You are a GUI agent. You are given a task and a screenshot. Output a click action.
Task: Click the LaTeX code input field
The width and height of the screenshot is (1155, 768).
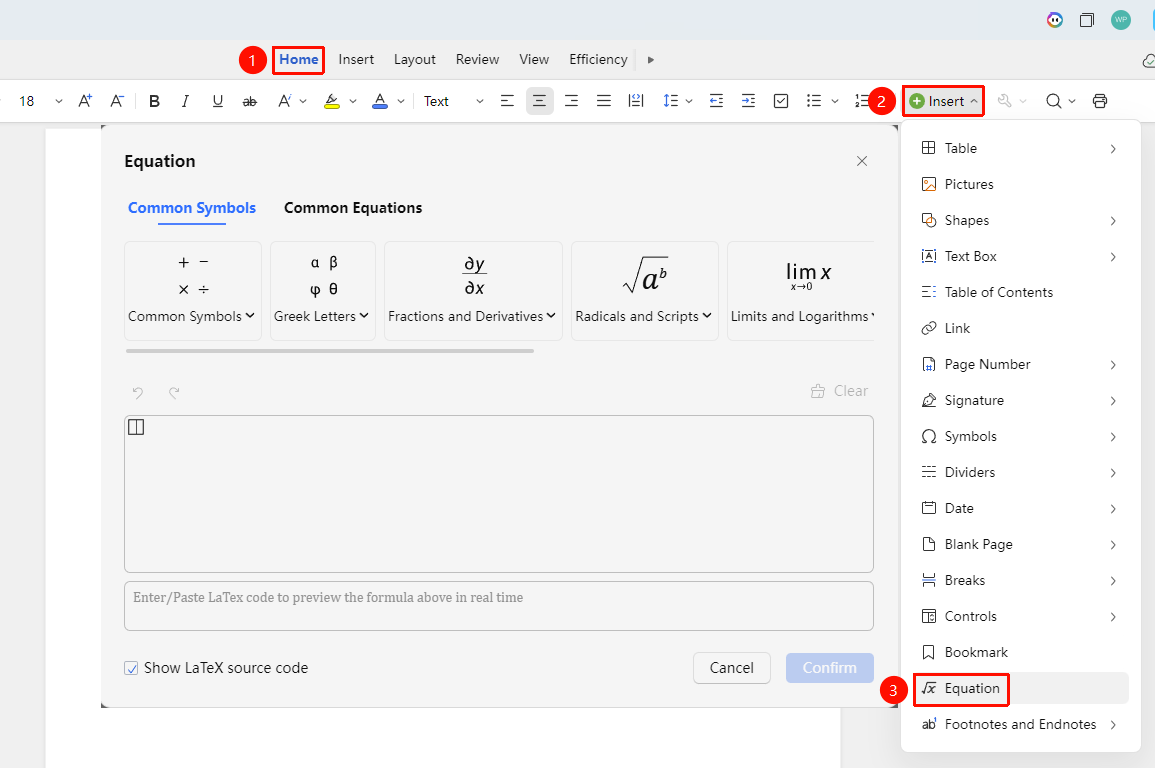pyautogui.click(x=499, y=606)
